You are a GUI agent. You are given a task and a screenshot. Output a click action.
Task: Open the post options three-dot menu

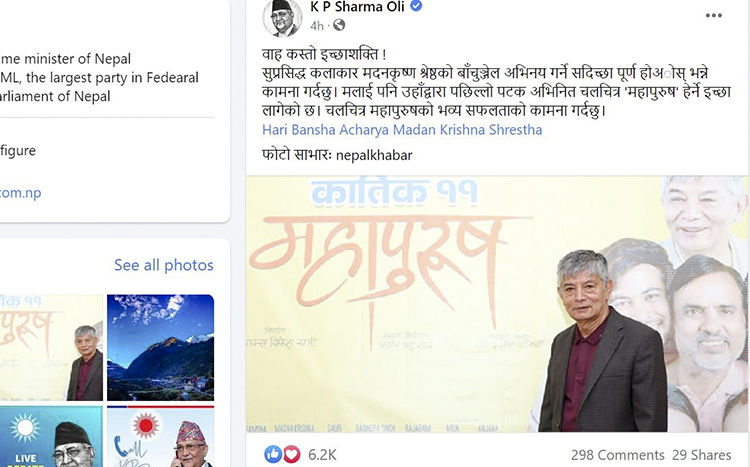click(713, 15)
